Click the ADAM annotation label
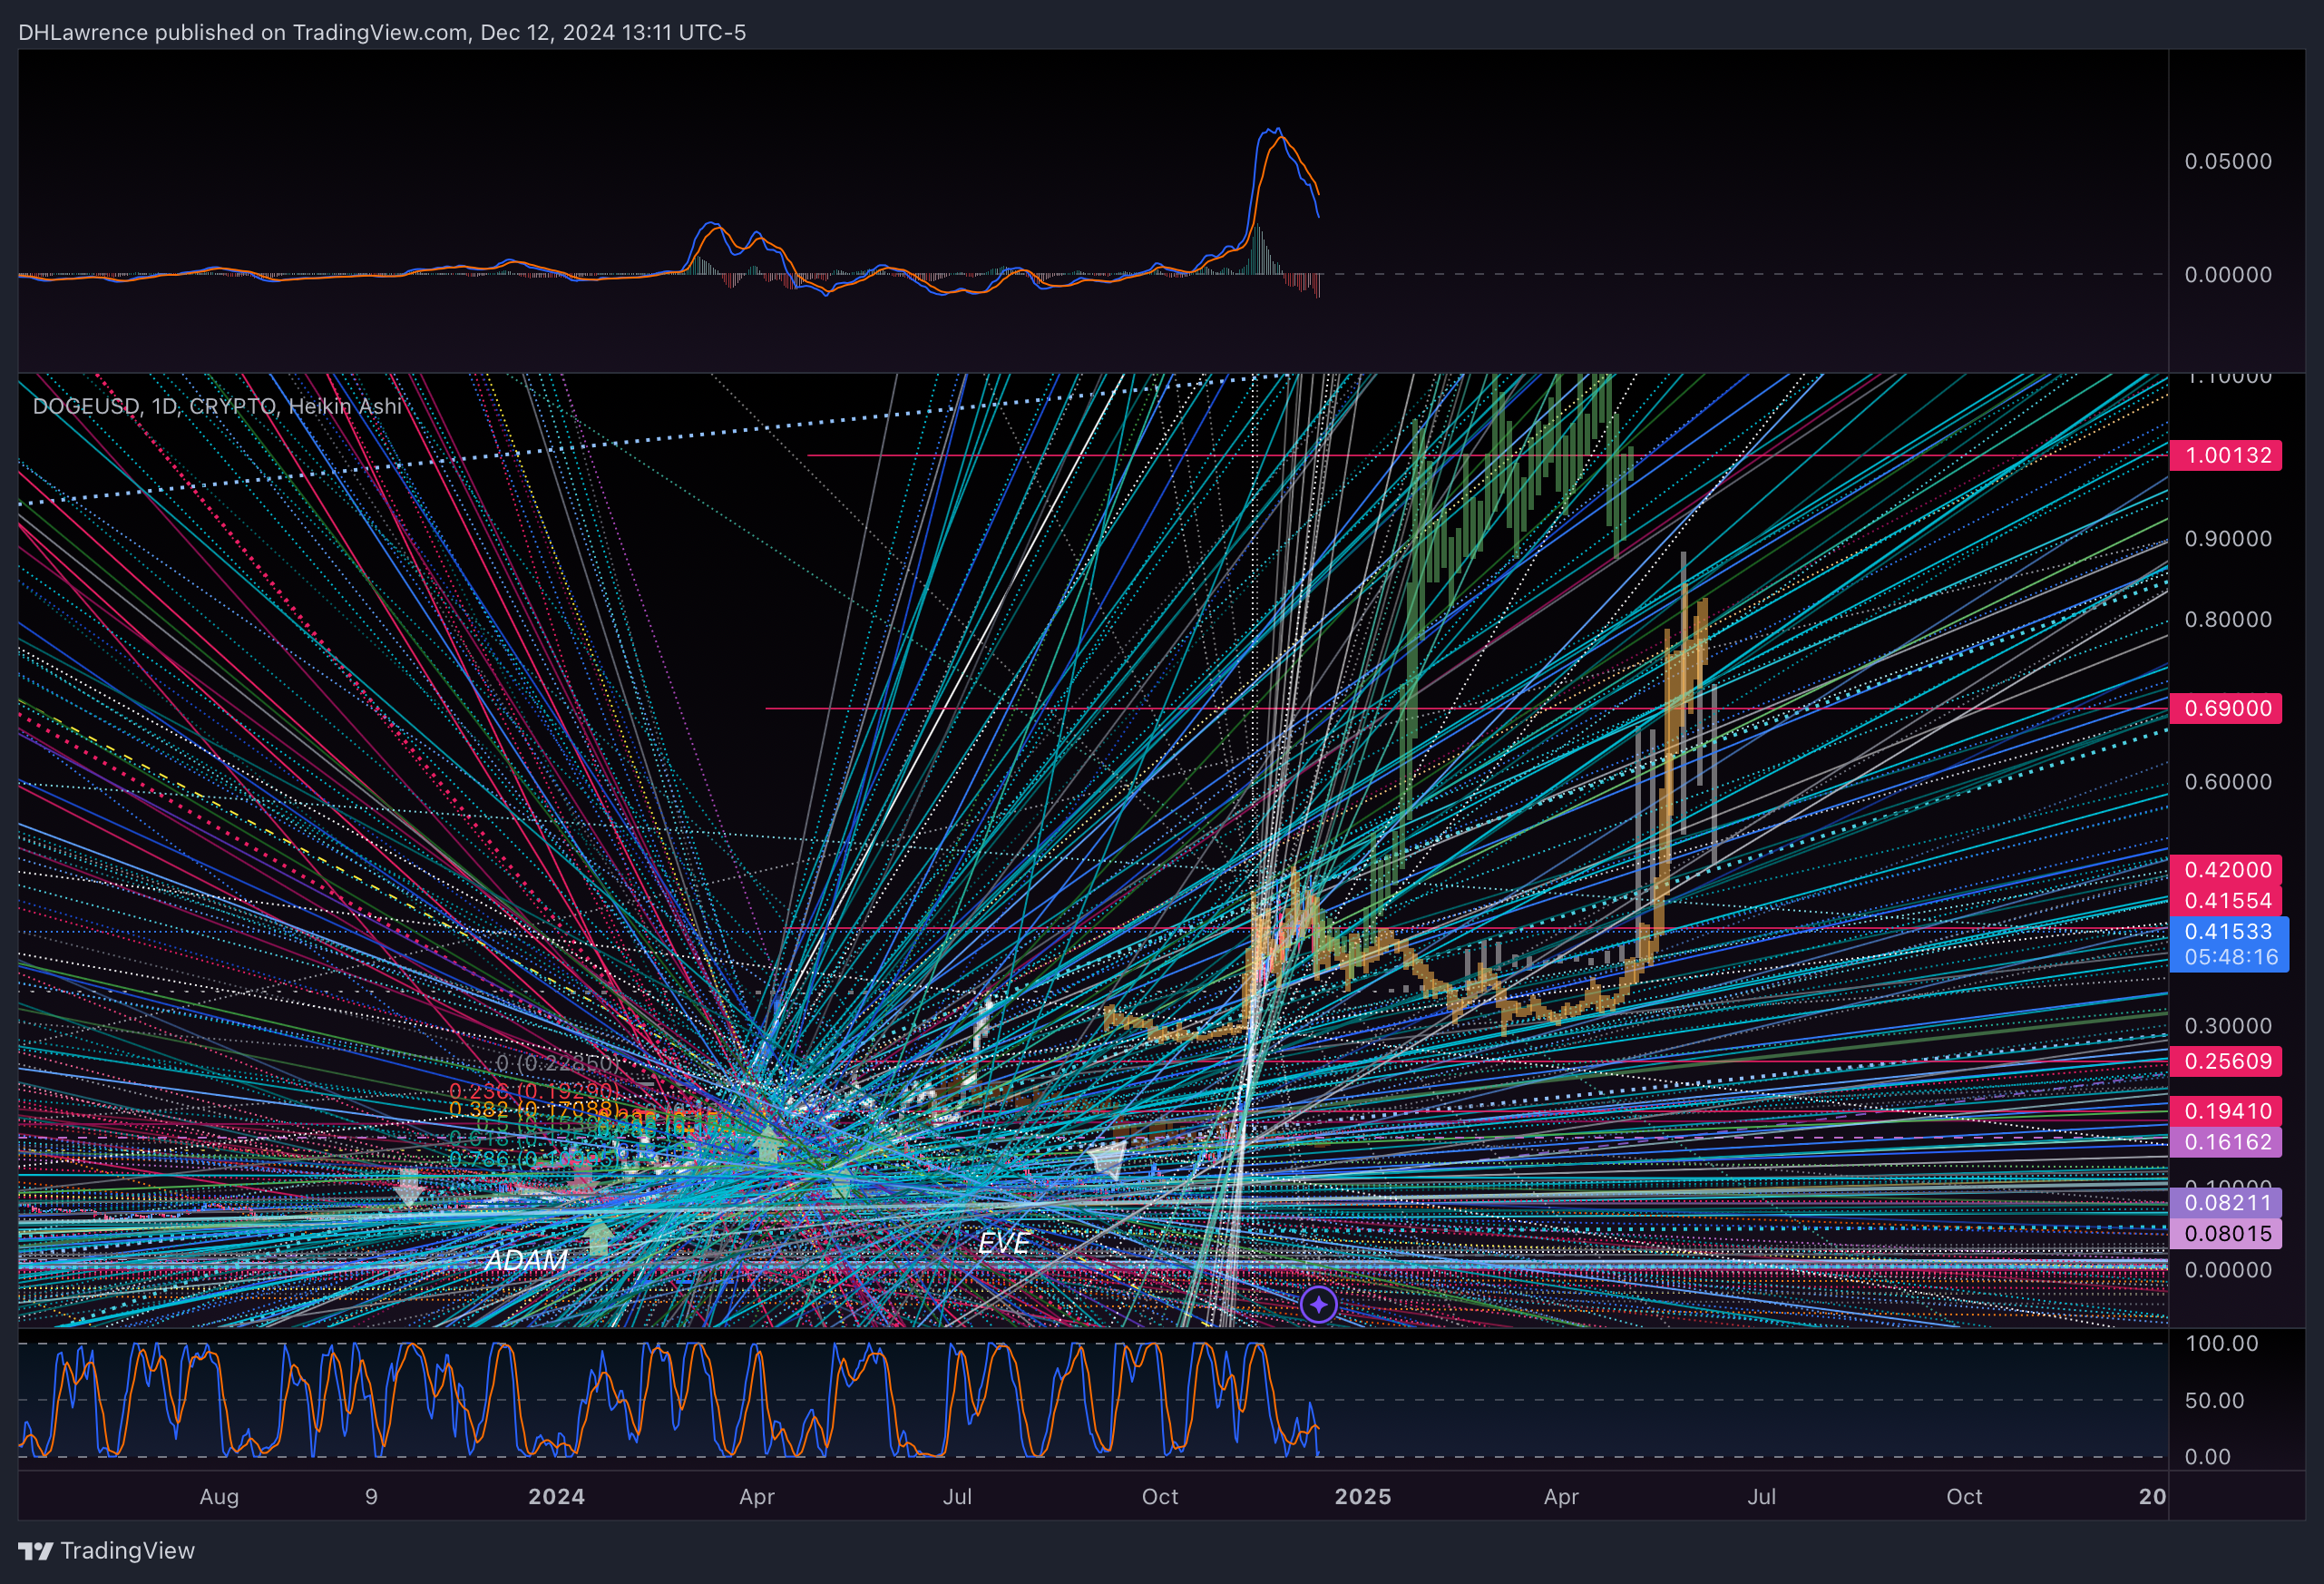2324x1584 pixels. point(526,1260)
